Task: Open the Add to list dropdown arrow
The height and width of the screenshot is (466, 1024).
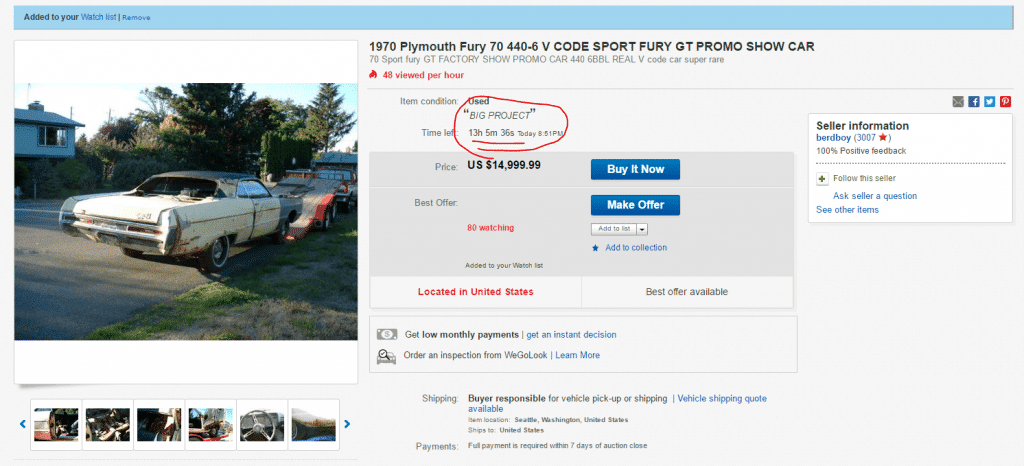Action: tap(642, 229)
